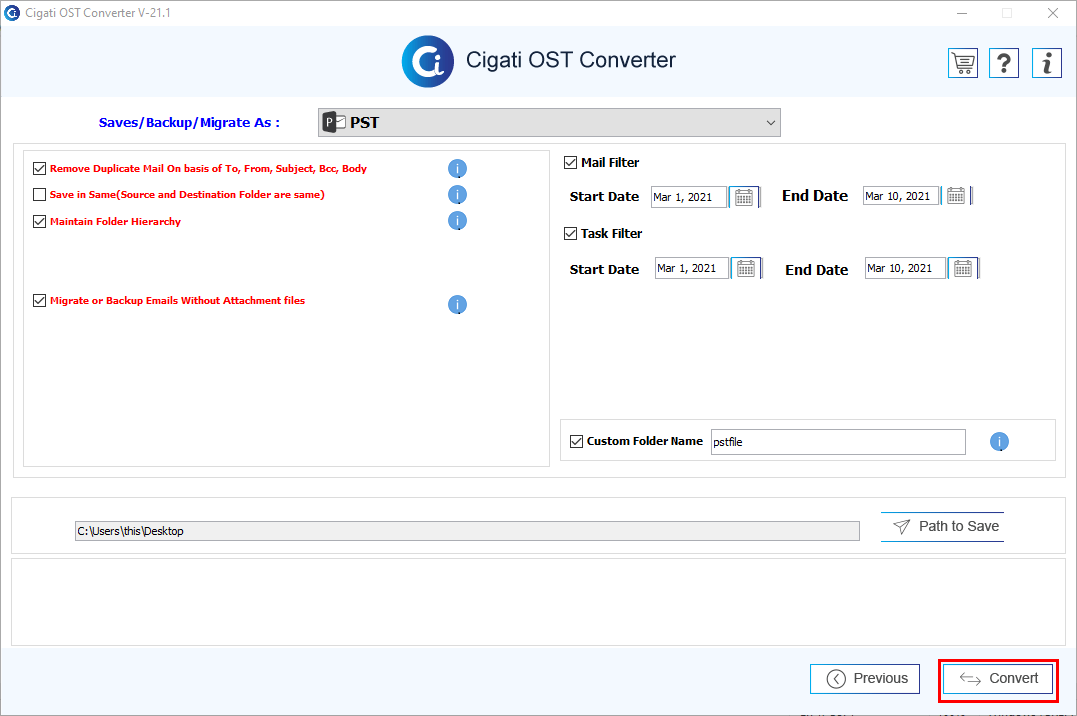The image size is (1077, 716).
Task: Uncheck Remove Duplicate Mail checkbox
Action: [x=39, y=168]
